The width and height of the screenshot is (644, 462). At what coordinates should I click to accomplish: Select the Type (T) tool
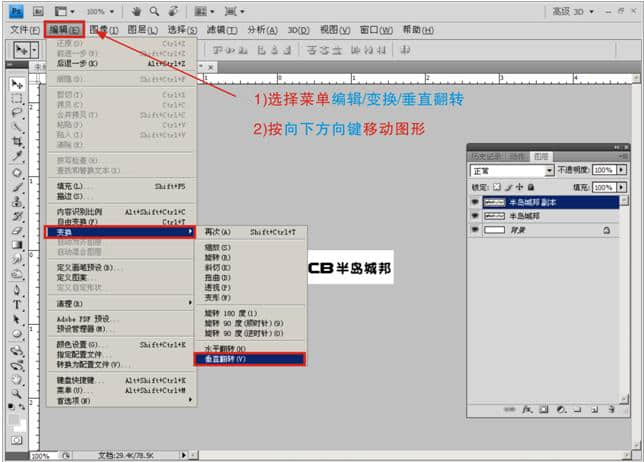point(17,303)
